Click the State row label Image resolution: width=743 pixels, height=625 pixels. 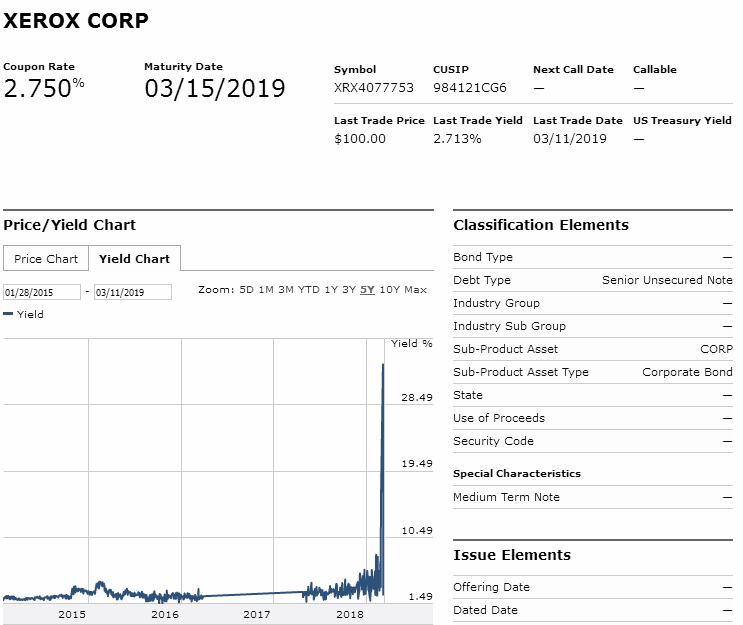(x=468, y=395)
